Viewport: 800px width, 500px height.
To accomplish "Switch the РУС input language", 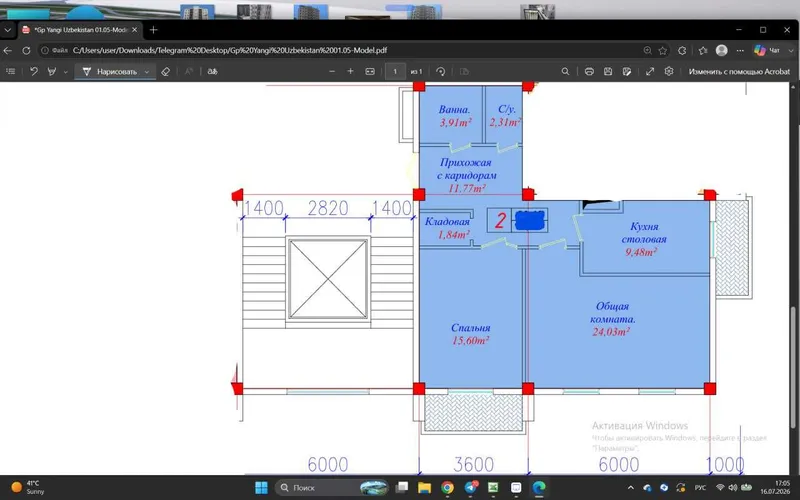I will (699, 488).
